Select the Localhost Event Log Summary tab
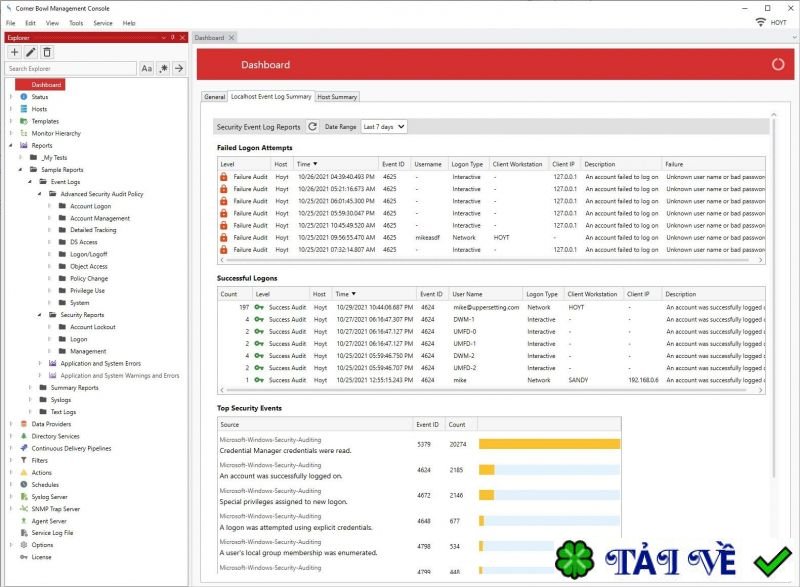Viewport: 800px width, 587px height. tap(269, 97)
